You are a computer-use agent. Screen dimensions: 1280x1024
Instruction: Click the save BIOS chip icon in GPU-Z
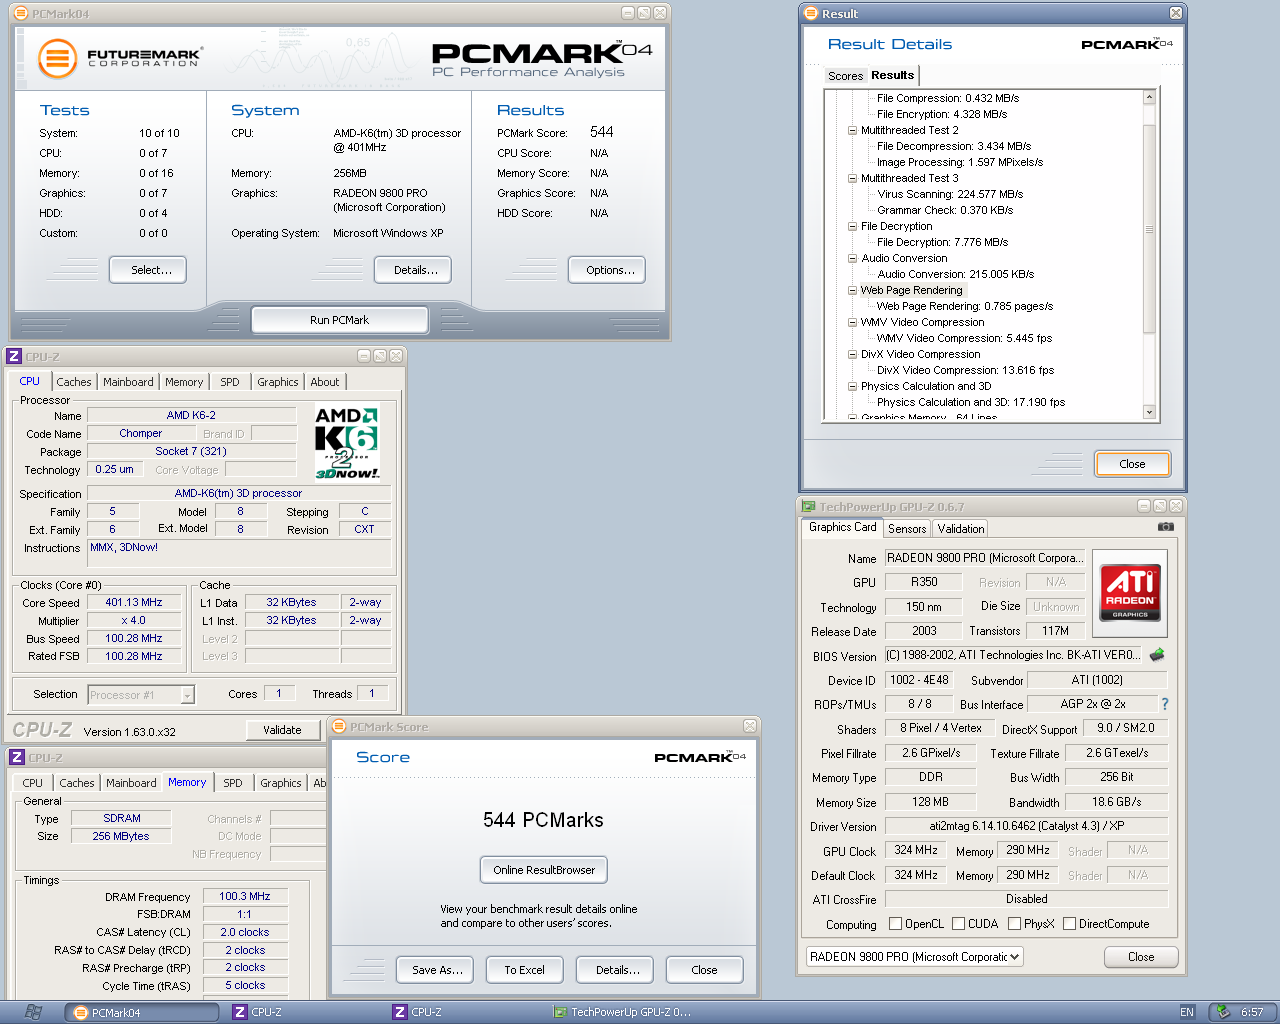(x=1157, y=655)
